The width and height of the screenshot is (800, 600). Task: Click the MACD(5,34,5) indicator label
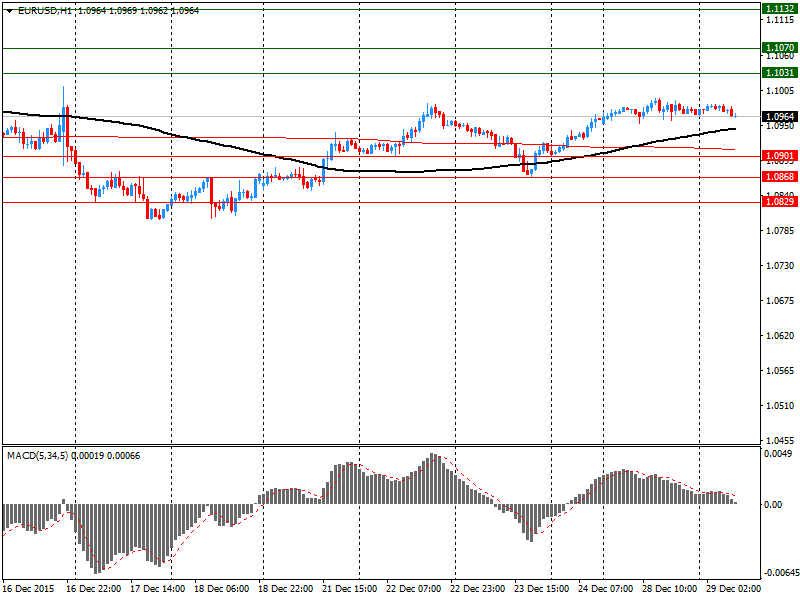pos(37,456)
